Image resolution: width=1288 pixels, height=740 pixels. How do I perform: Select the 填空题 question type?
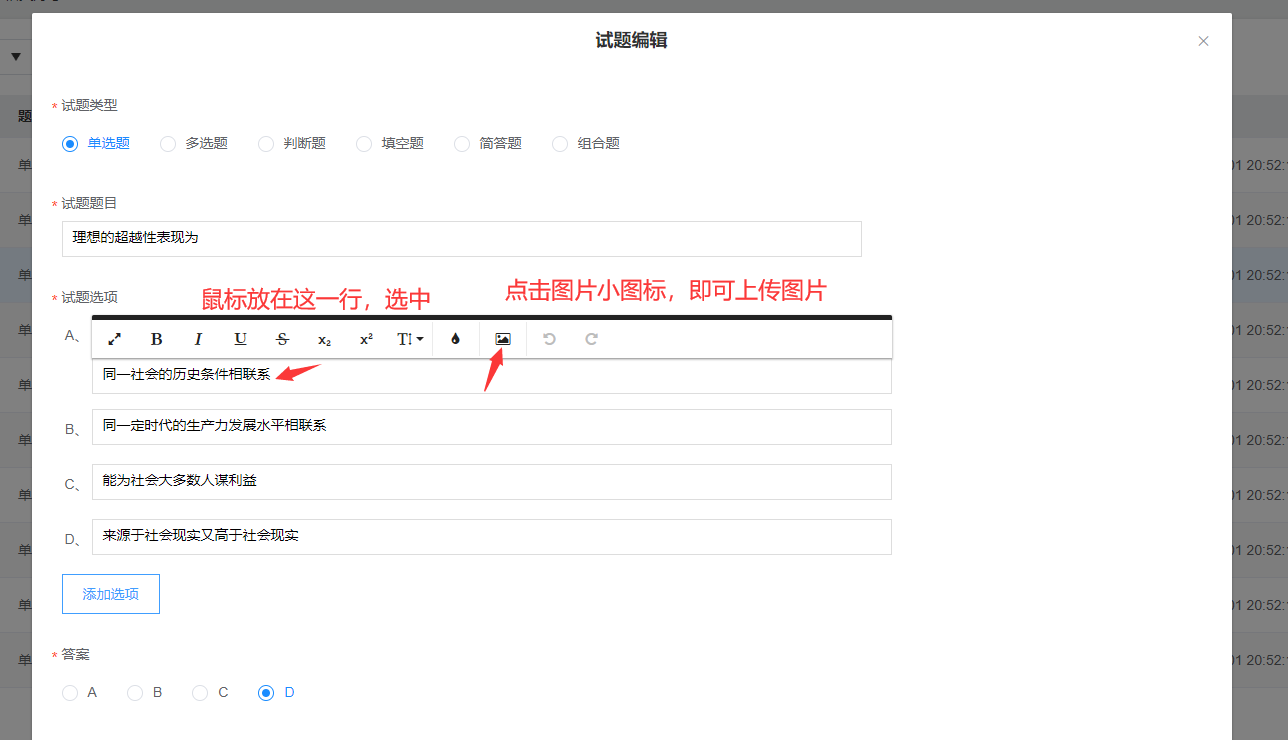(364, 144)
